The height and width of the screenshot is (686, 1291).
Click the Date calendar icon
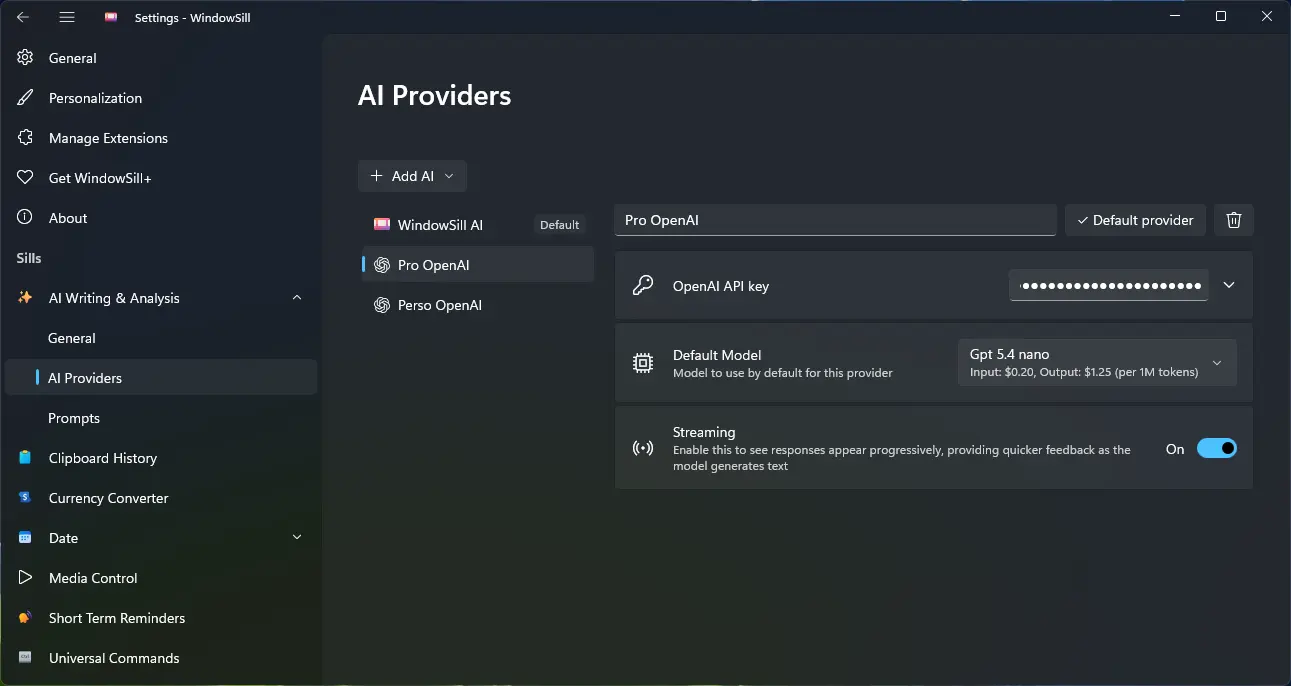[25, 538]
